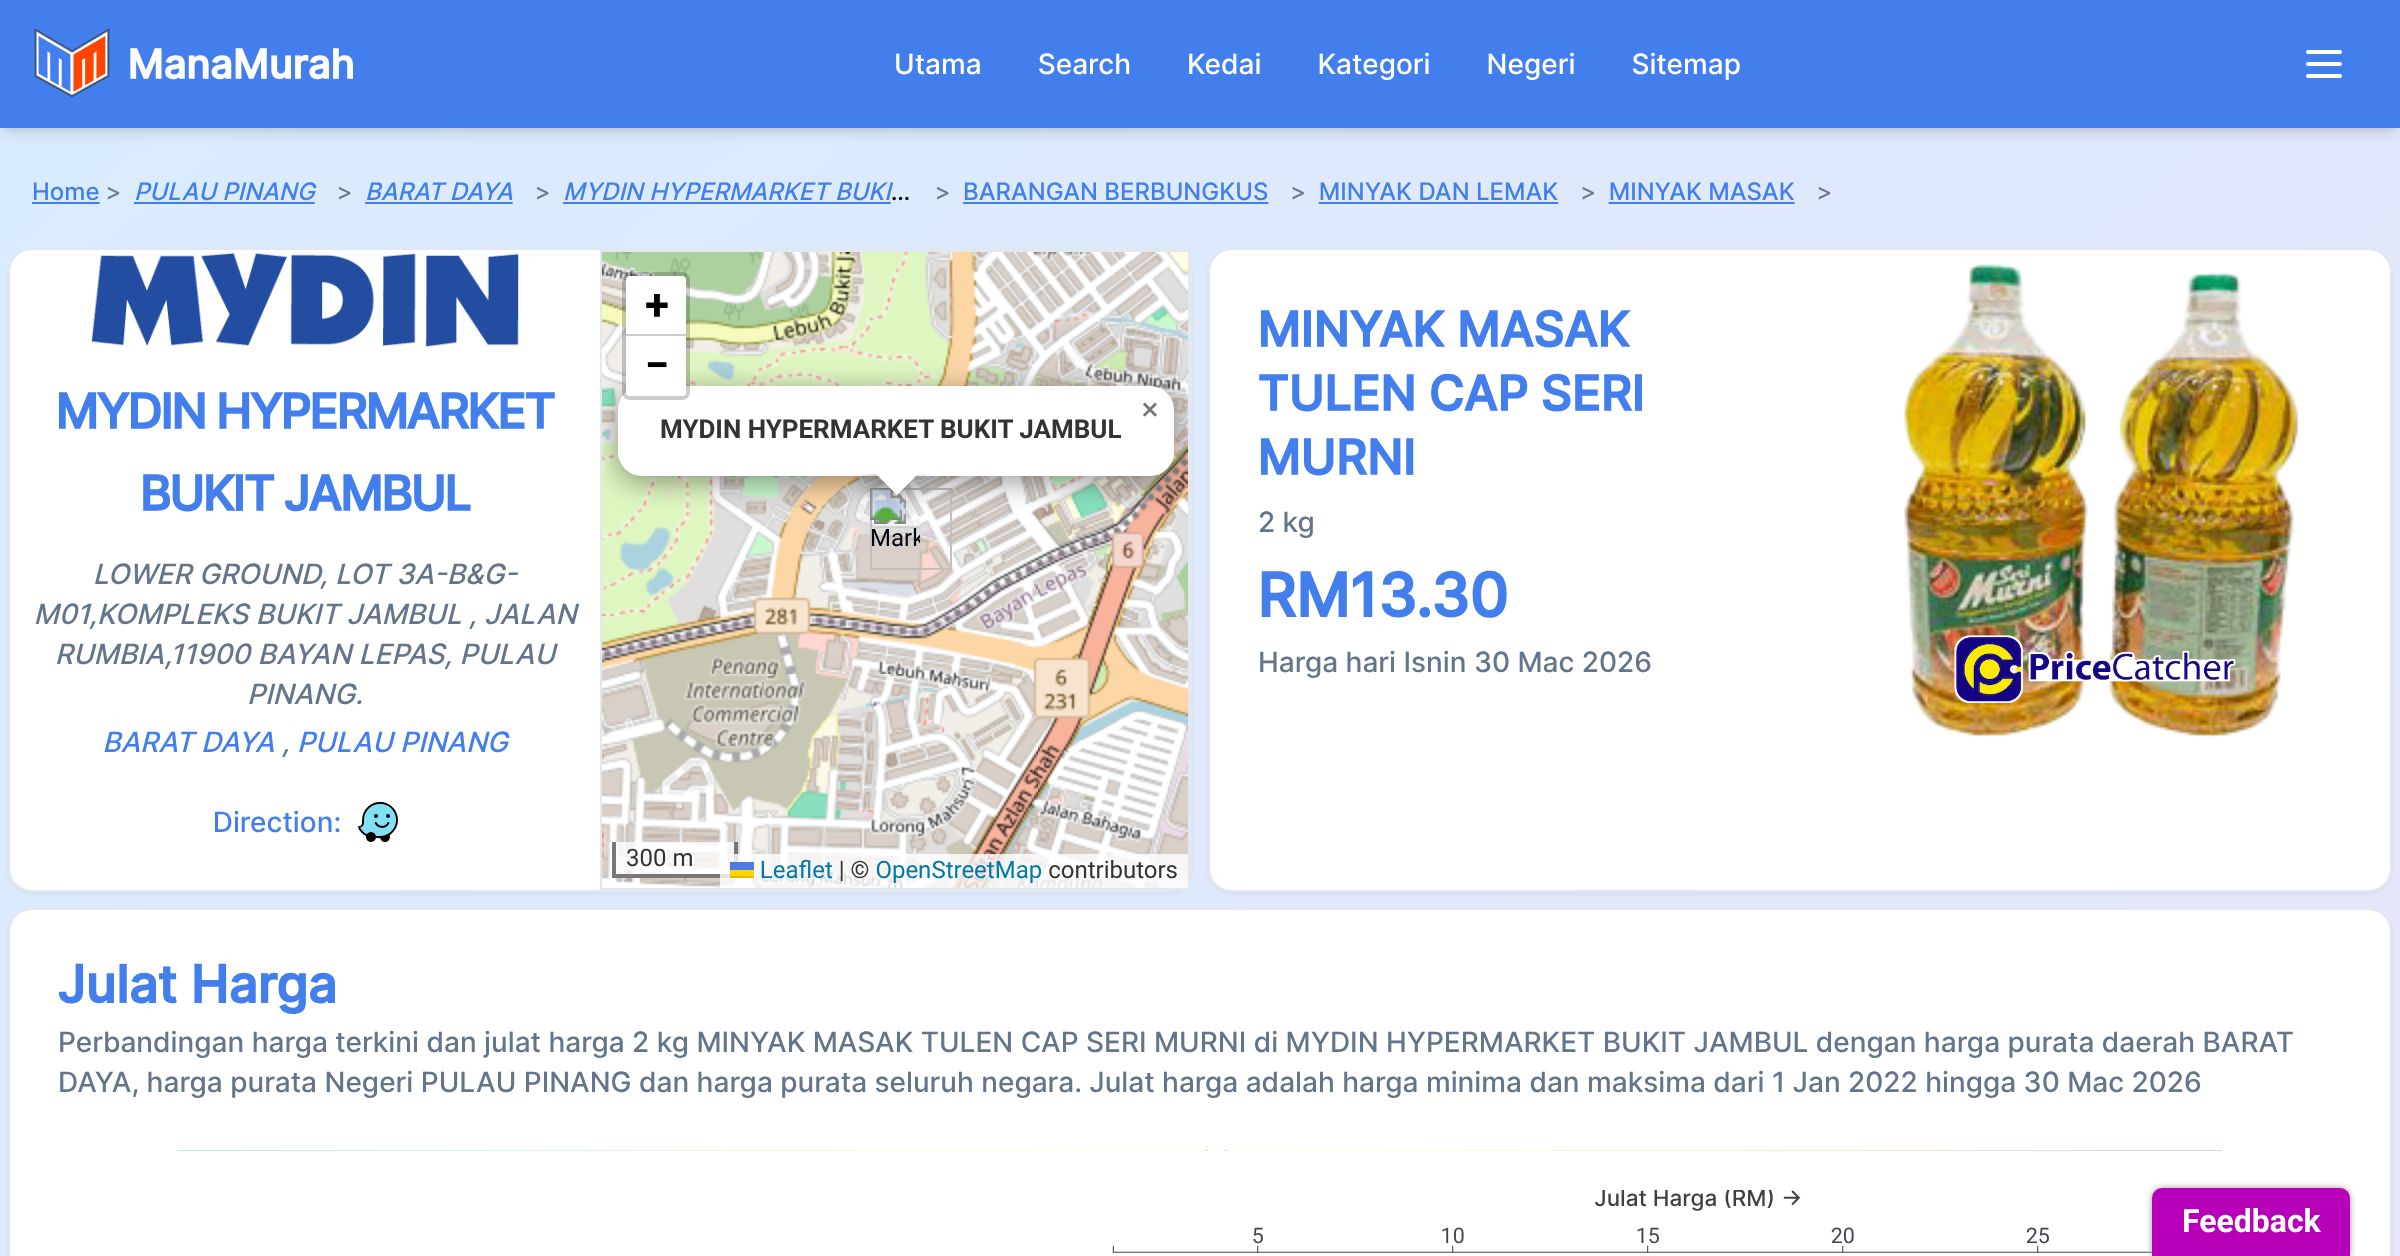The height and width of the screenshot is (1256, 2400).
Task: Close the map popup
Action: [1150, 410]
